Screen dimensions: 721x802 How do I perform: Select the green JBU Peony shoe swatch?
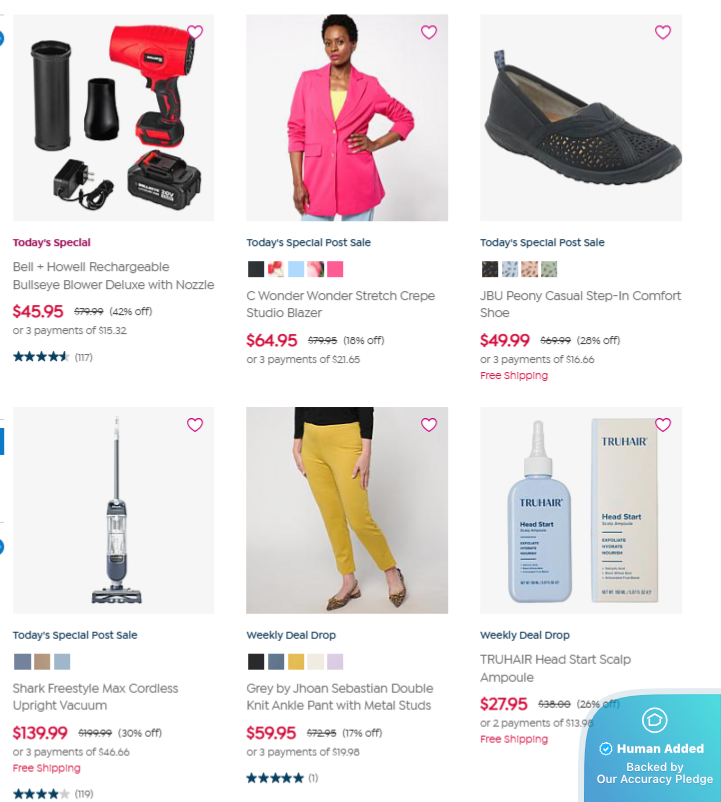pyautogui.click(x=549, y=269)
